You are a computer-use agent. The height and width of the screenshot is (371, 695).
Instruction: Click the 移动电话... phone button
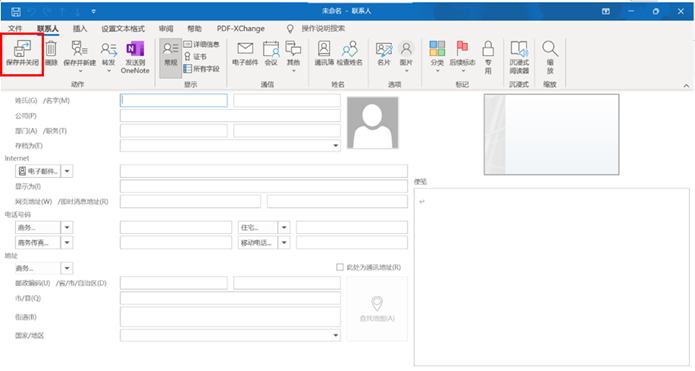click(258, 242)
